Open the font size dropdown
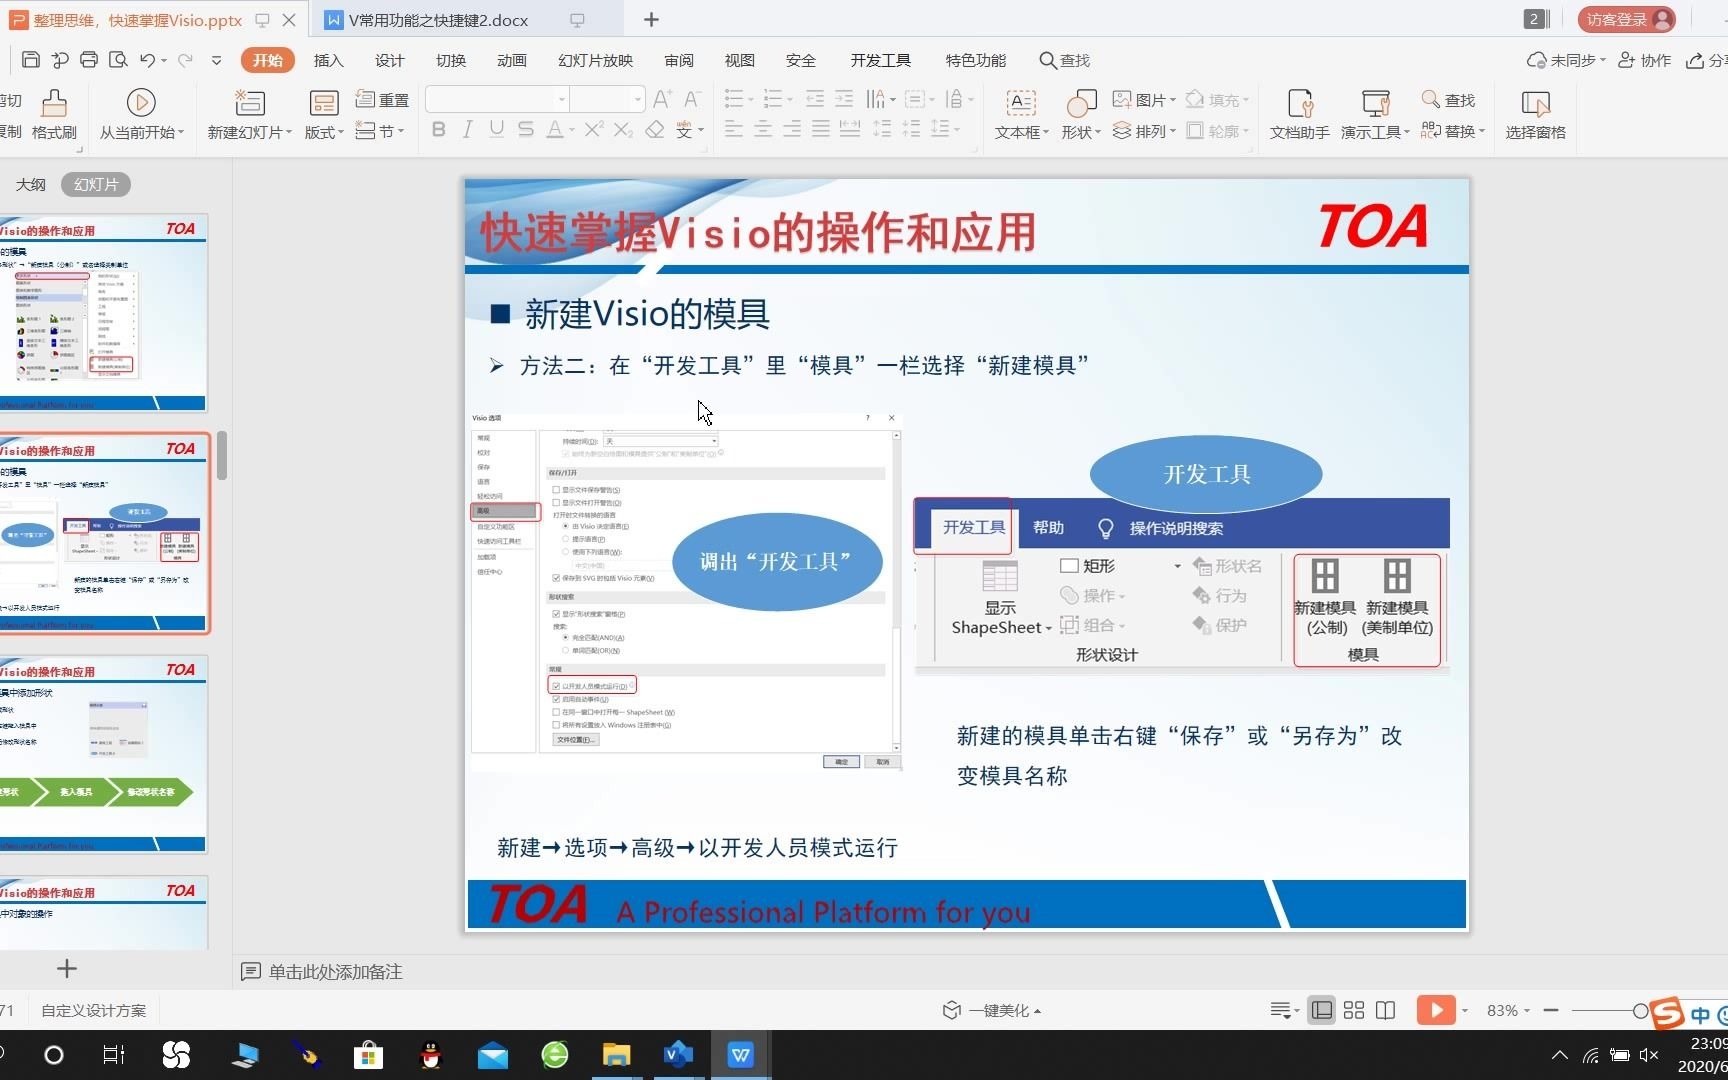Viewport: 1728px width, 1080px height. pyautogui.click(x=637, y=99)
